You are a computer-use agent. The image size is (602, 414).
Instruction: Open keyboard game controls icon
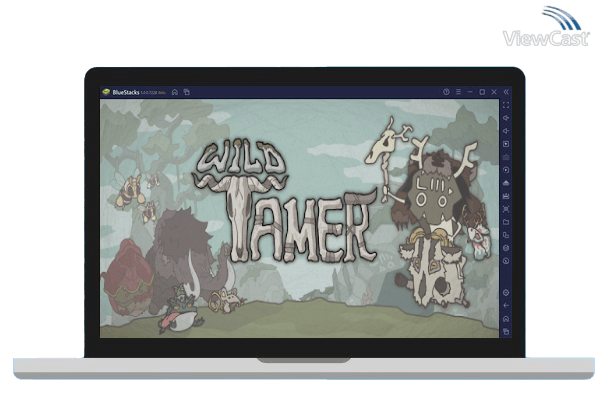[x=506, y=157]
